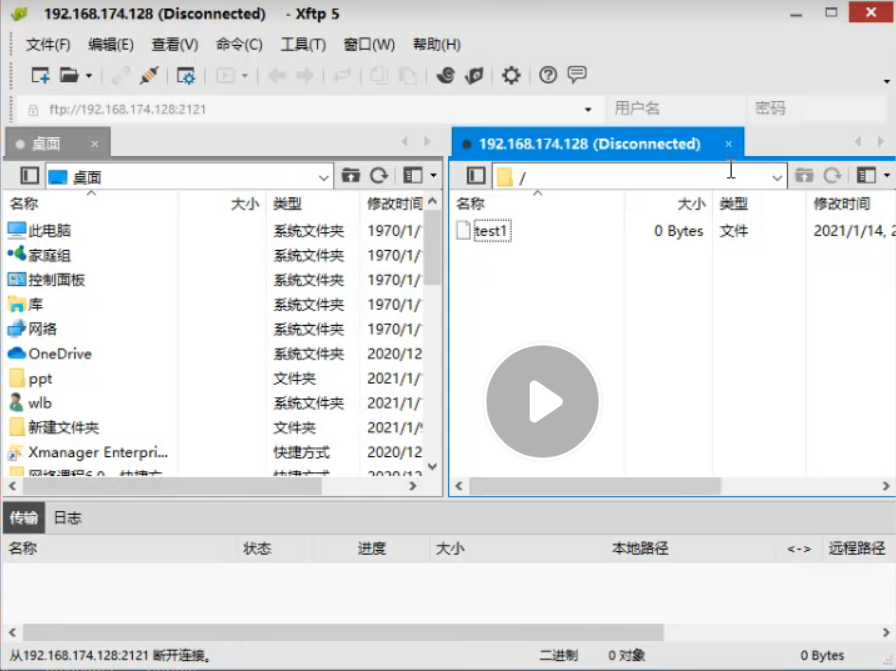
Task: Click the feedback speech bubble icon
Action: click(x=577, y=75)
